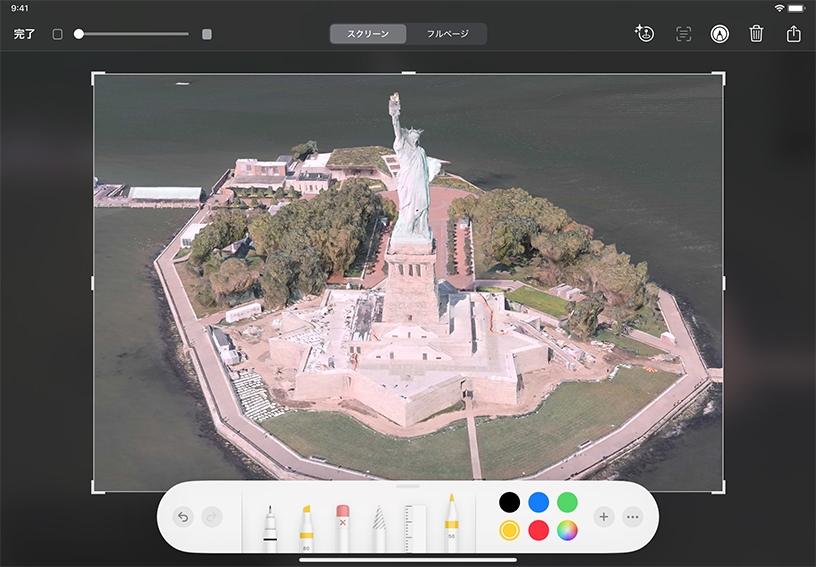The width and height of the screenshot is (816, 567).
Task: Open the share sheet icon
Action: click(x=794, y=34)
